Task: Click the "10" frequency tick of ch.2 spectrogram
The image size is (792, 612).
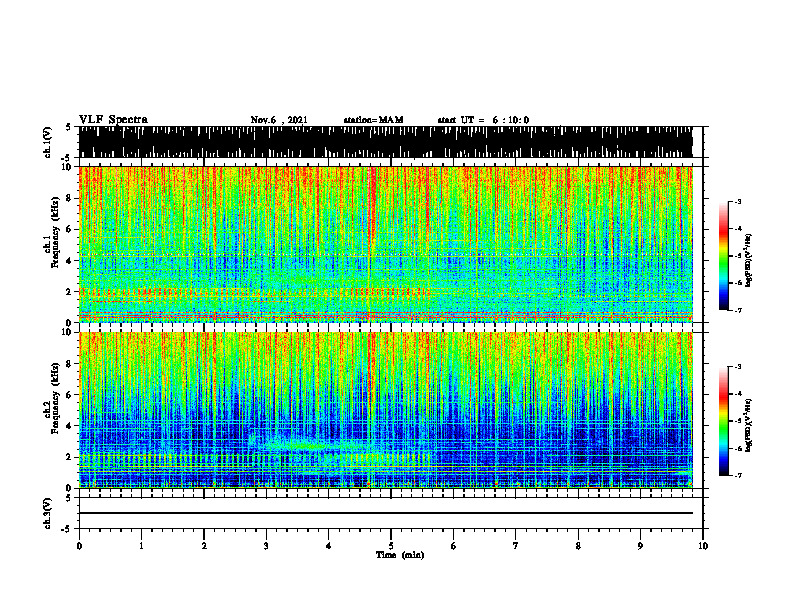Action: point(69,332)
